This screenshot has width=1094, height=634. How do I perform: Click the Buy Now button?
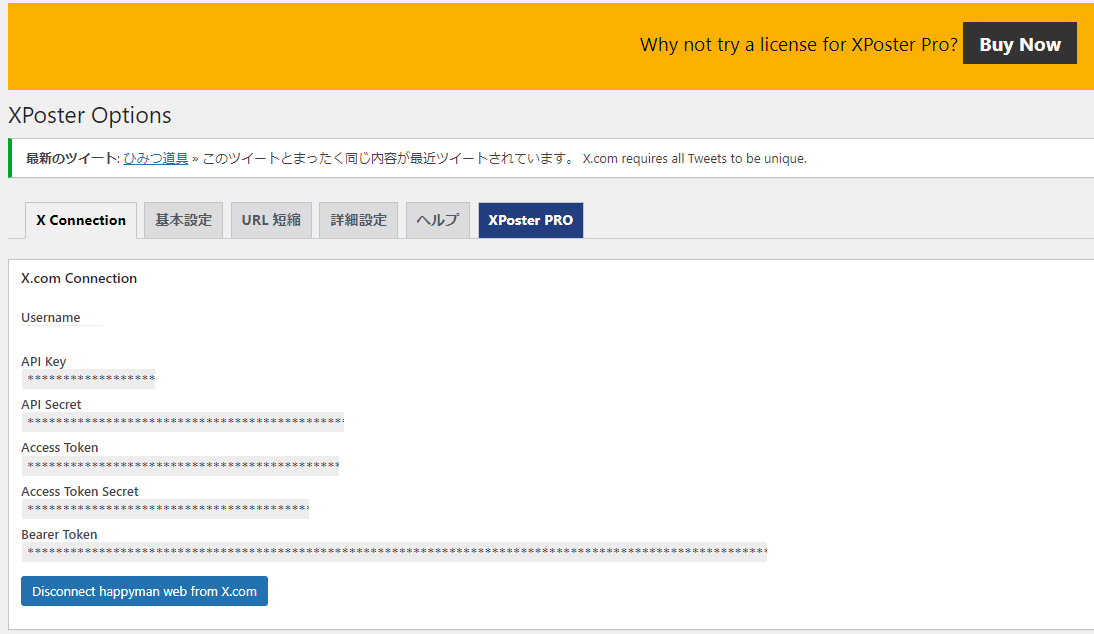click(x=1019, y=44)
